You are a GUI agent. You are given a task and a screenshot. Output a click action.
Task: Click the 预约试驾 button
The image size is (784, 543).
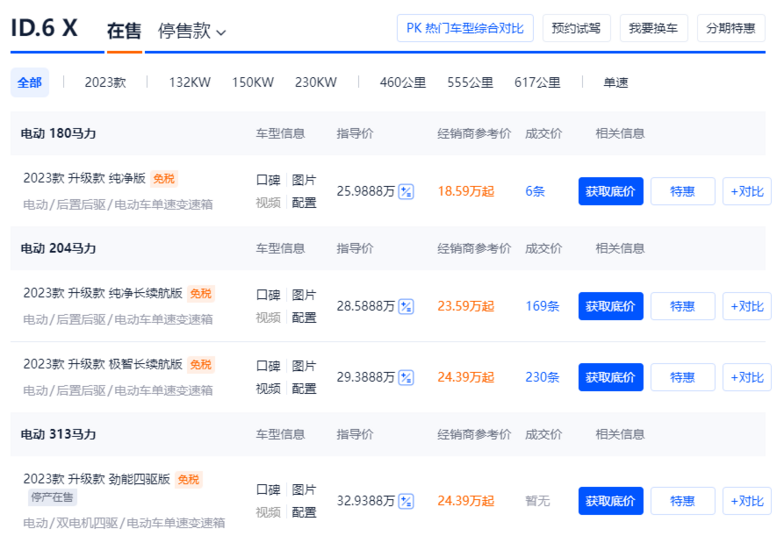pos(576,28)
